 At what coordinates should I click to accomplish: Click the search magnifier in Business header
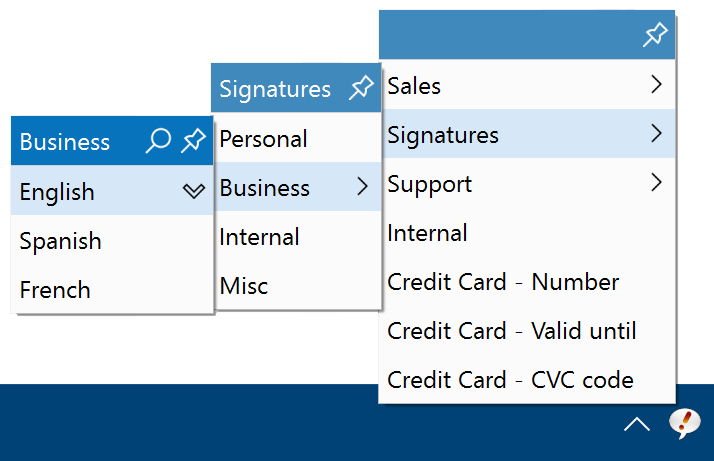tap(158, 140)
